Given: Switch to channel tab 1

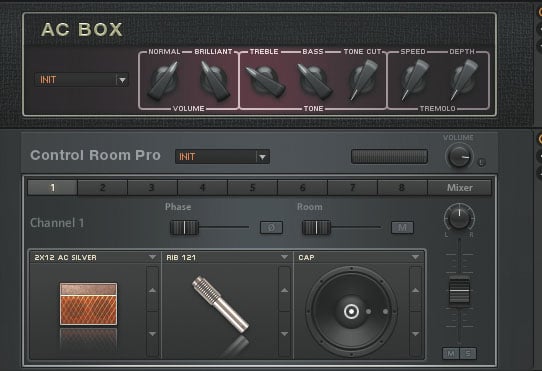Looking at the screenshot, I should click(53, 187).
